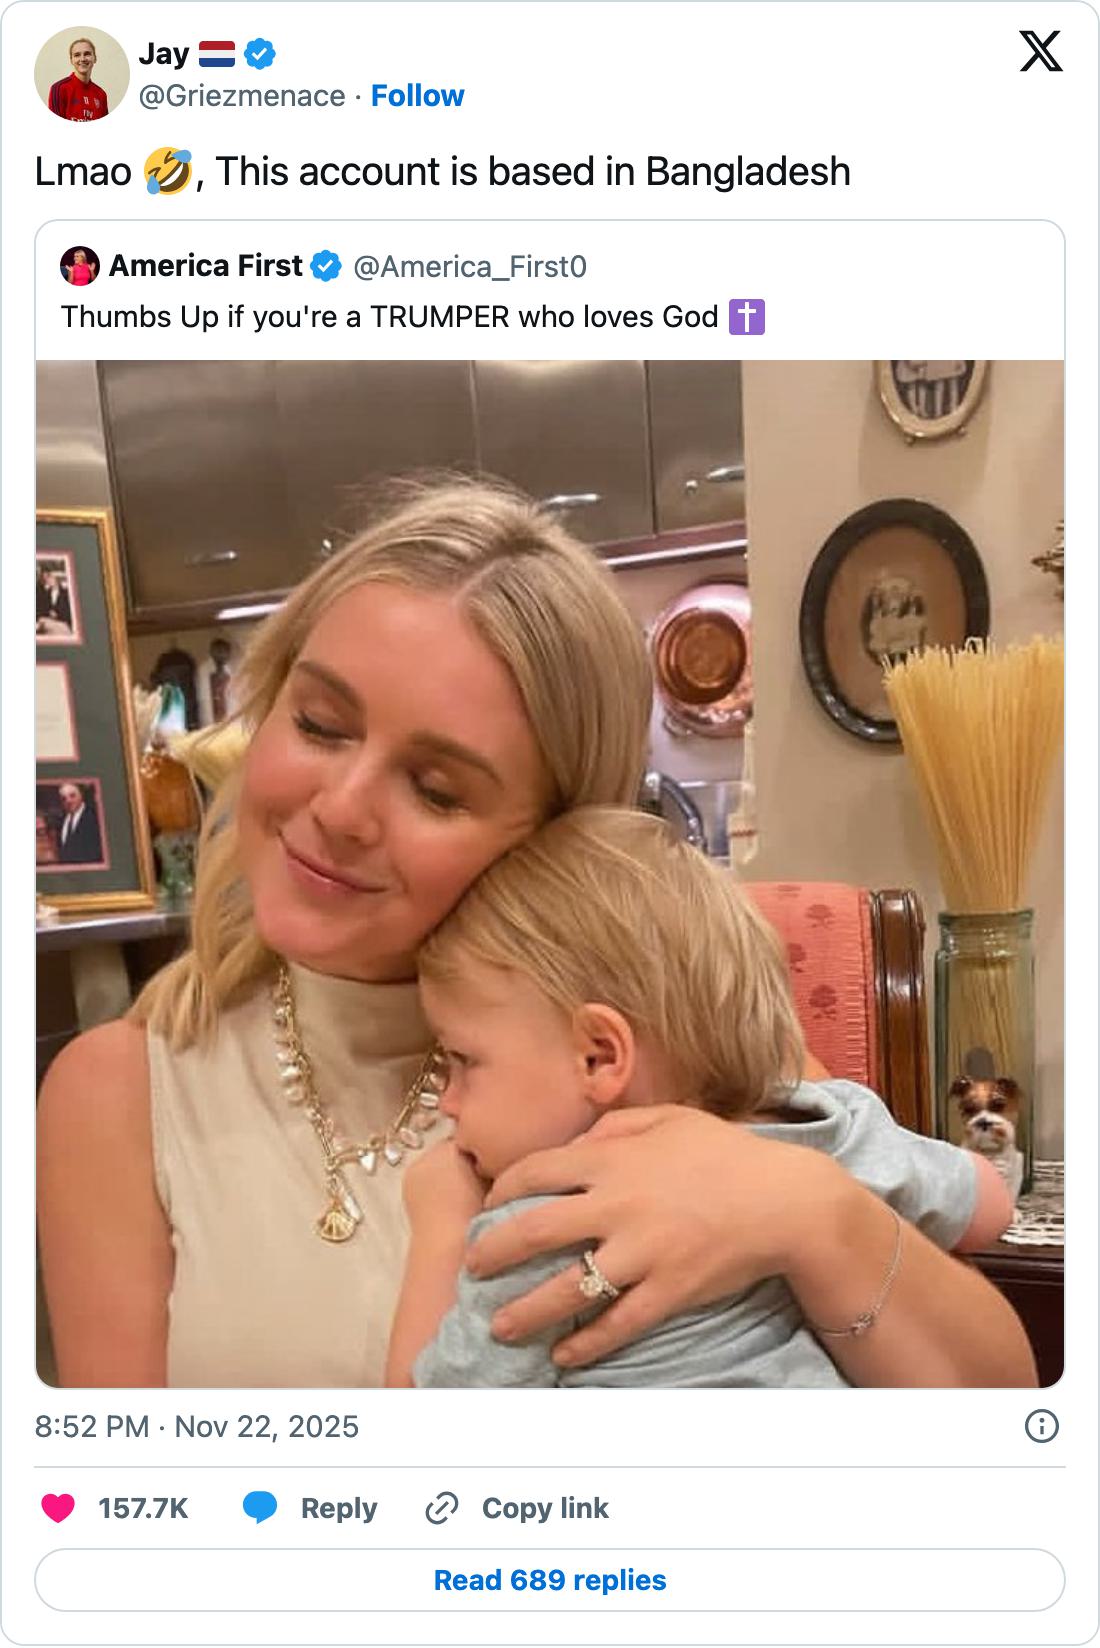Image resolution: width=1100 pixels, height=1648 pixels.
Task: Follow the @Griezmenace account
Action: pos(417,96)
